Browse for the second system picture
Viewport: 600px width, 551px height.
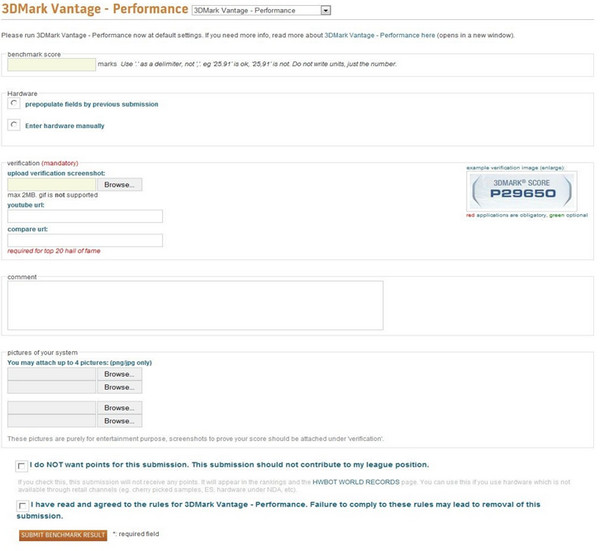click(120, 387)
